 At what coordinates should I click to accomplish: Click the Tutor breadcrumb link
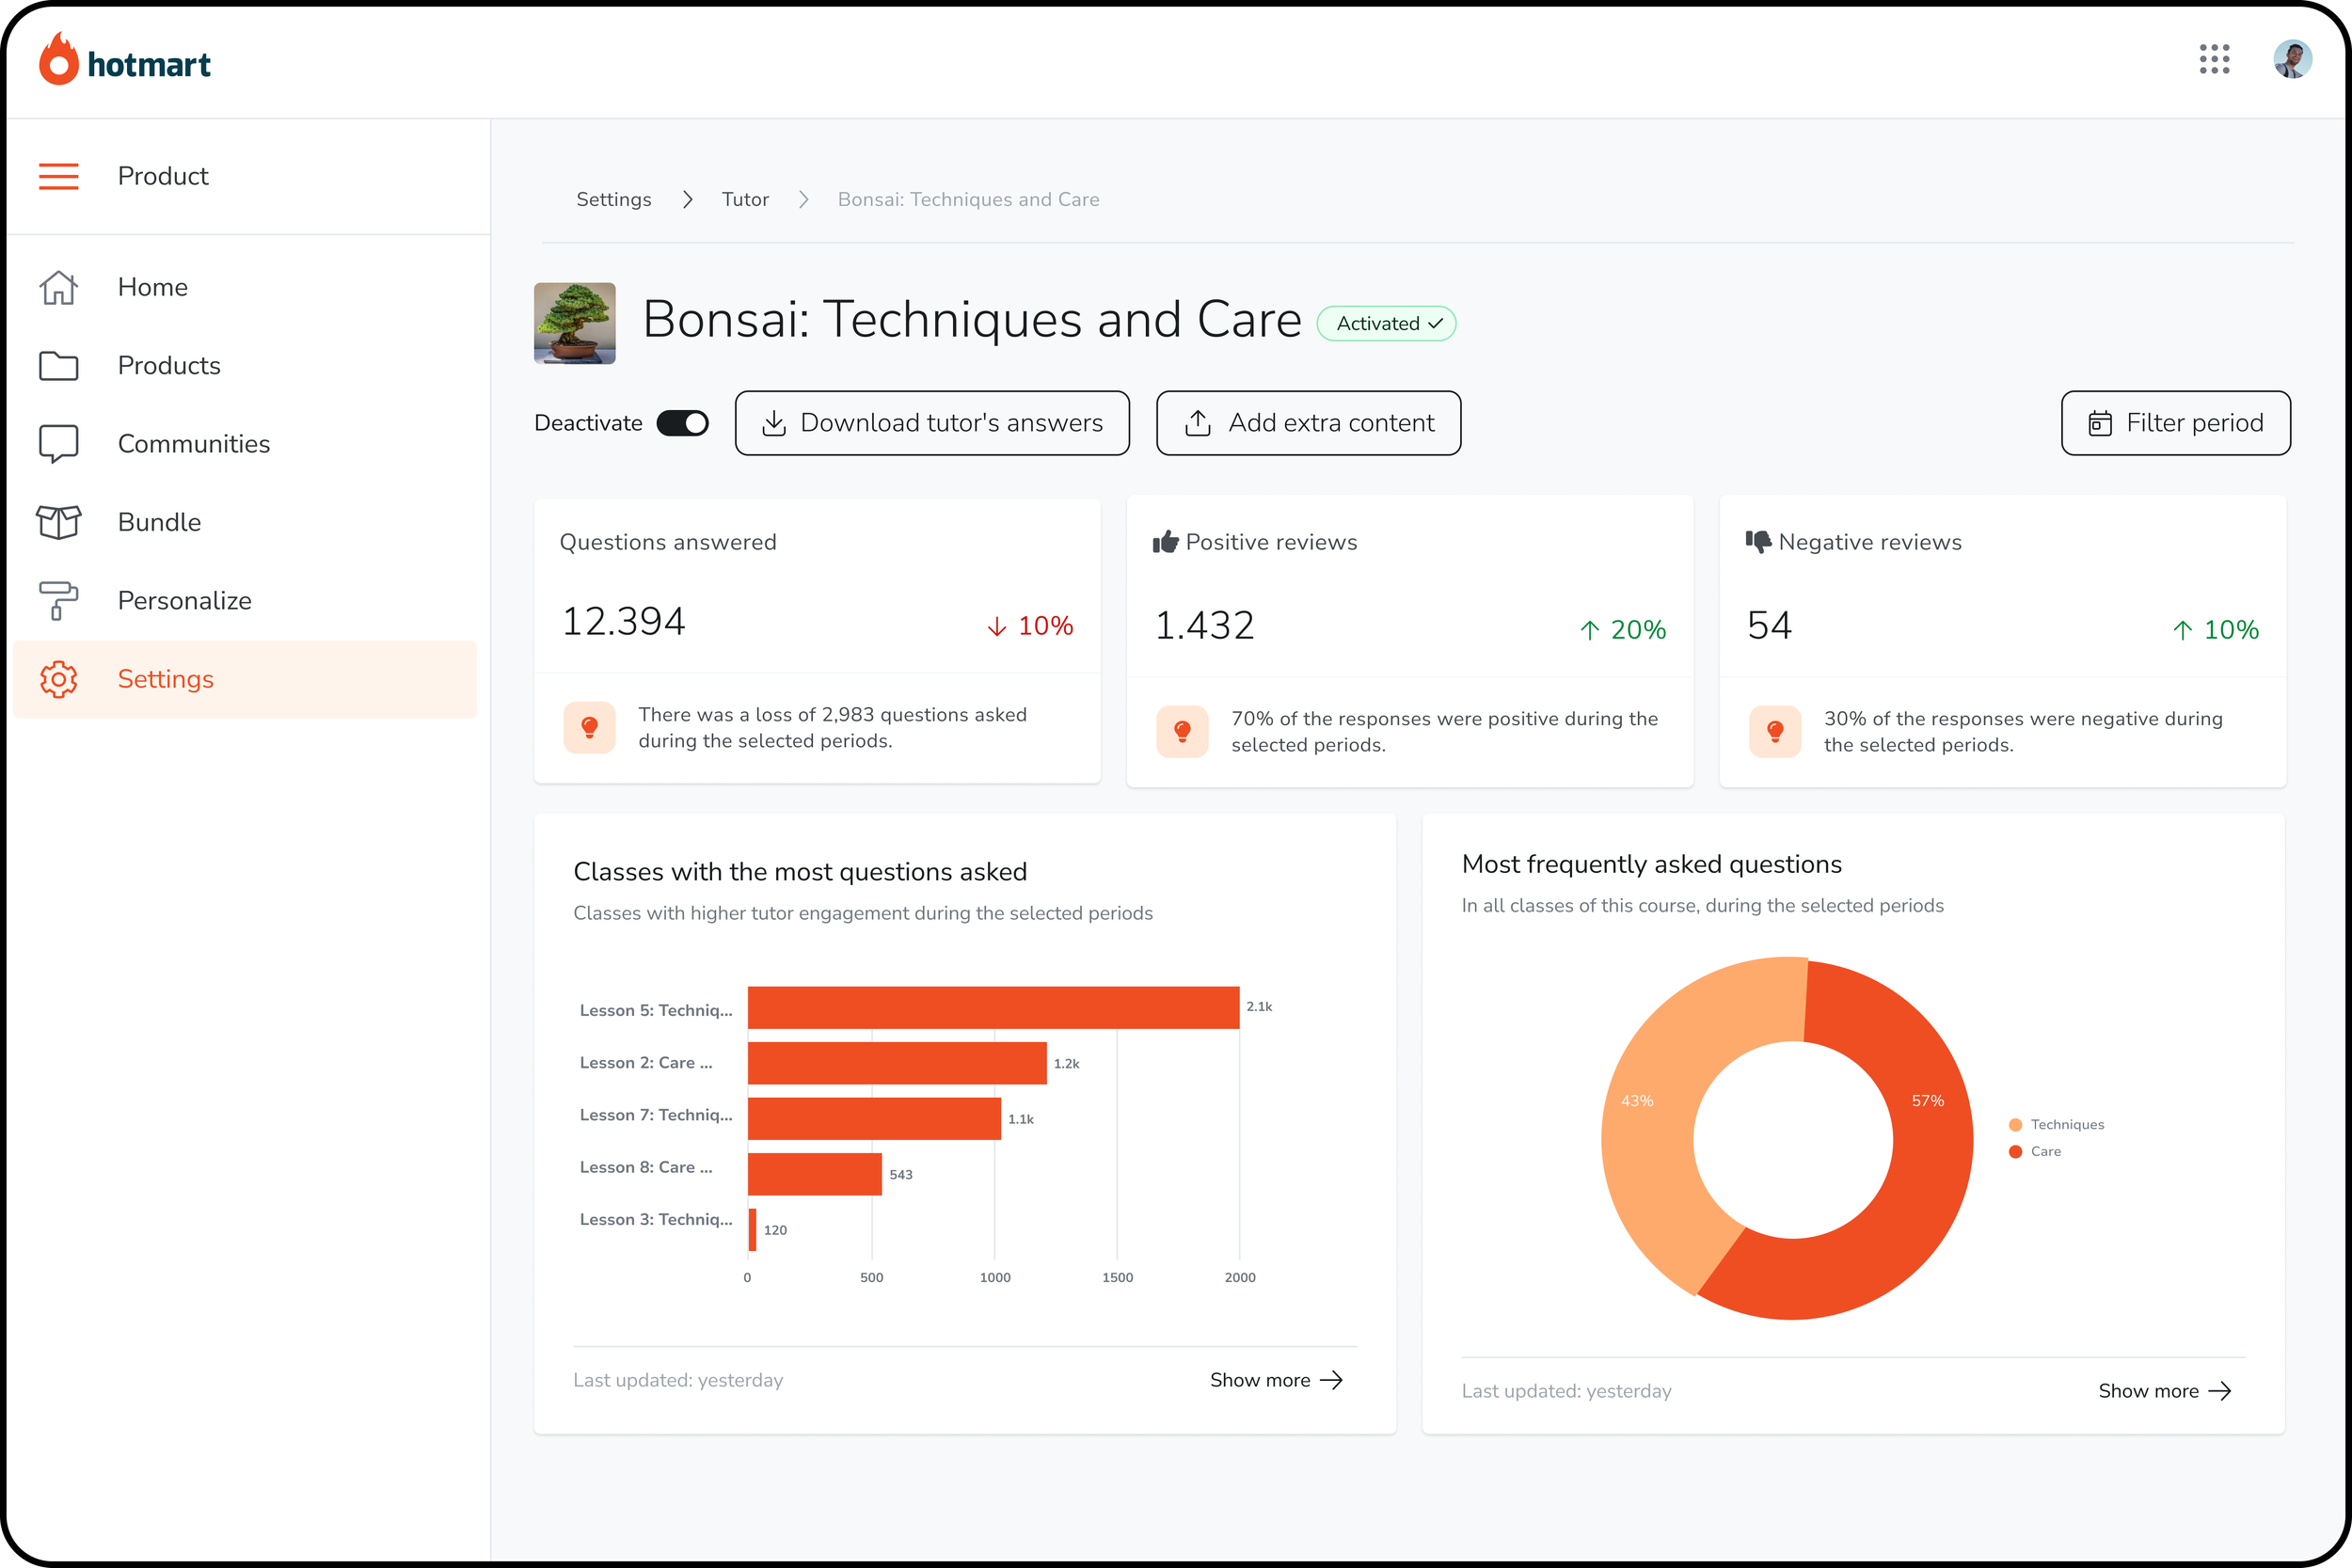745,199
